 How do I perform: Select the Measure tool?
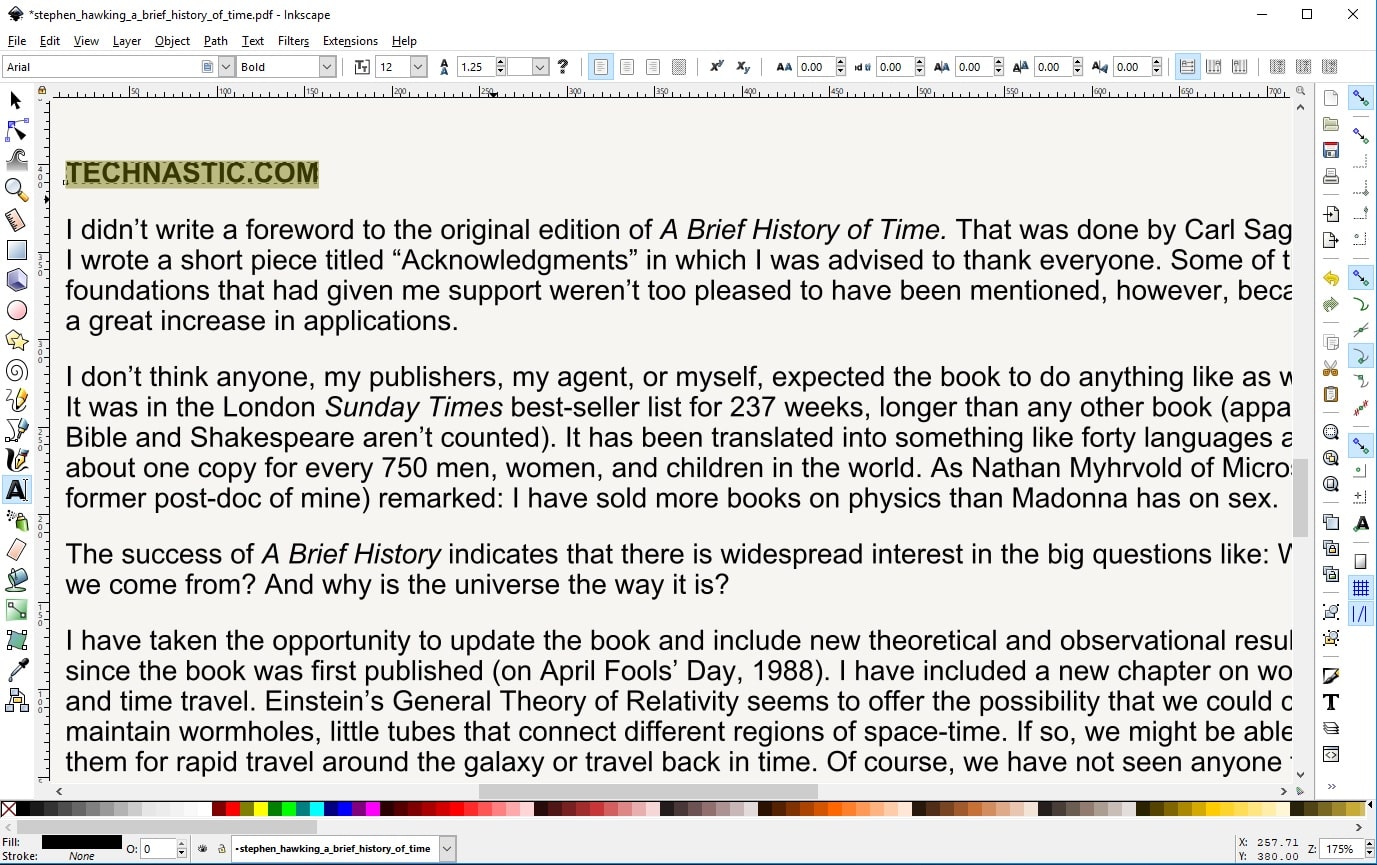coord(16,219)
